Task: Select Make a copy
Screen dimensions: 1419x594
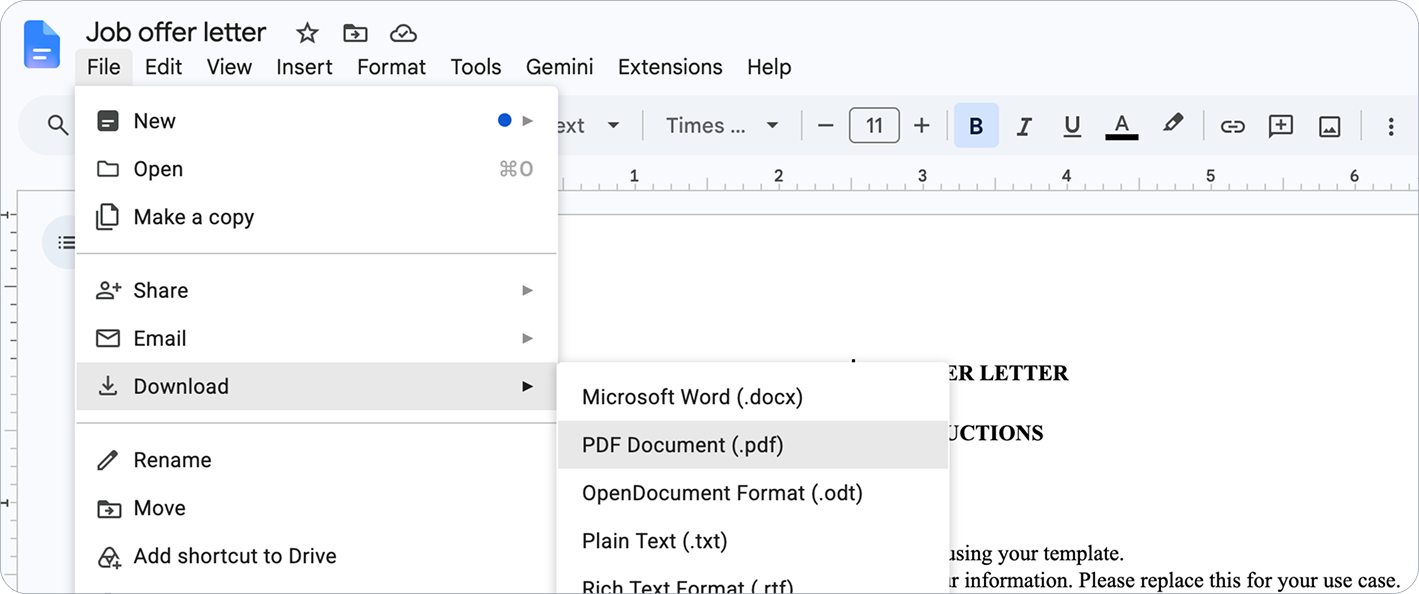Action: click(316, 217)
